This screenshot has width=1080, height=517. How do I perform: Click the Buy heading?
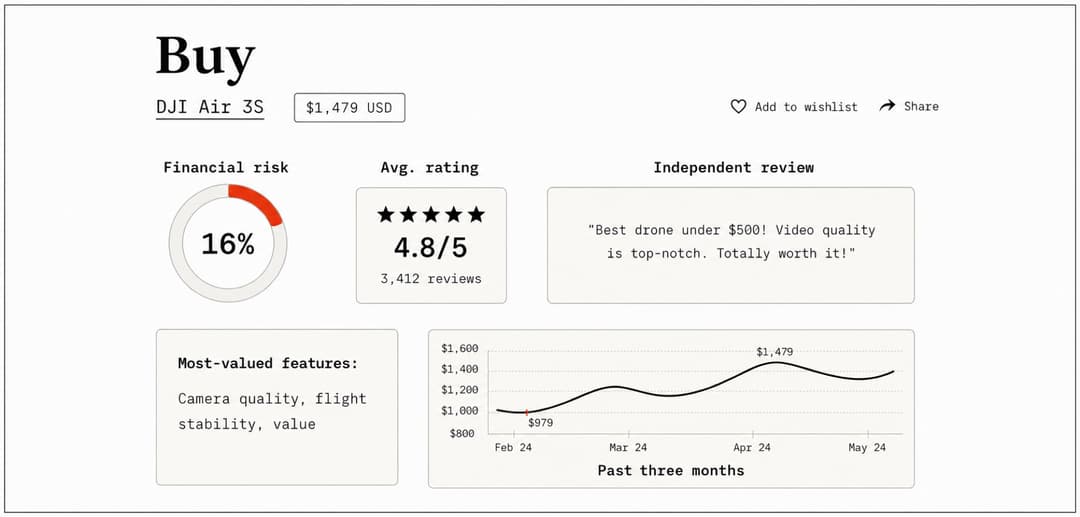(205, 57)
